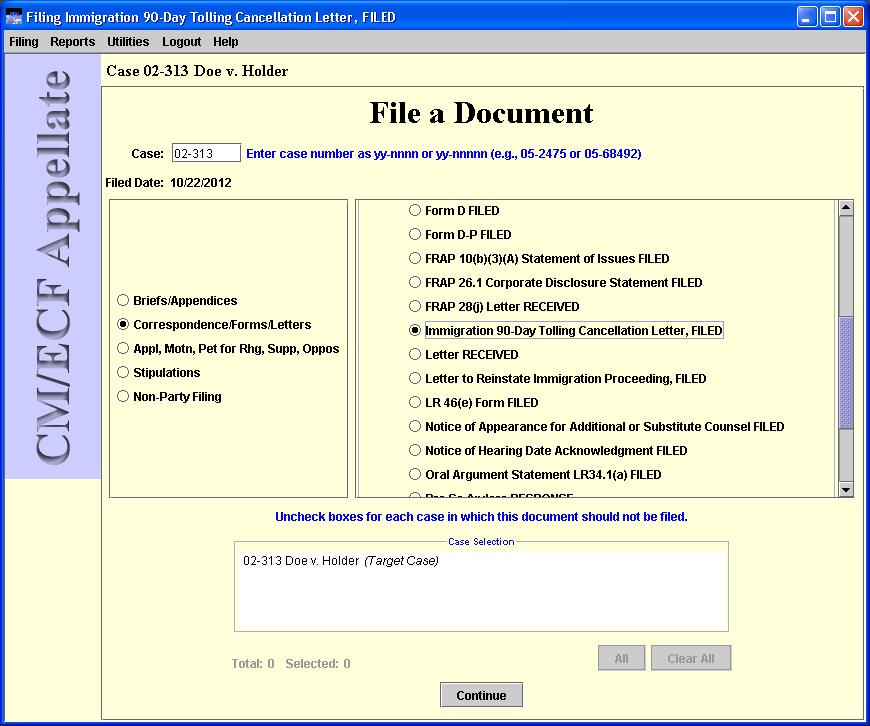Select Correspondence/Forms/Letters category
This screenshot has height=726, width=870.
(x=214, y=324)
